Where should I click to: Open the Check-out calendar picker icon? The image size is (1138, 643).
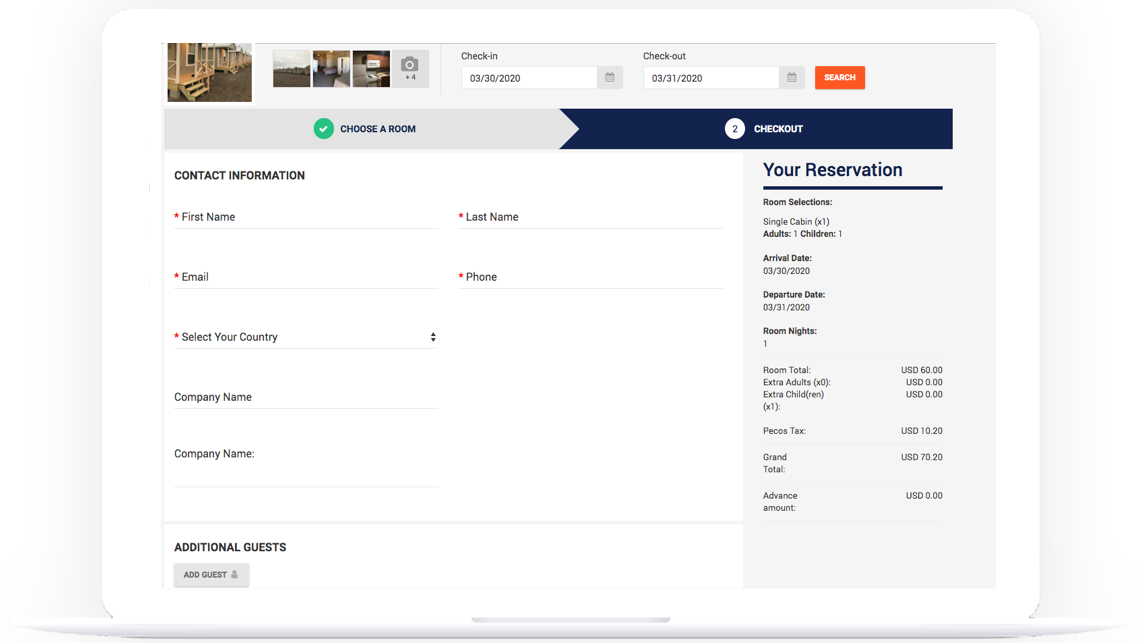point(792,76)
